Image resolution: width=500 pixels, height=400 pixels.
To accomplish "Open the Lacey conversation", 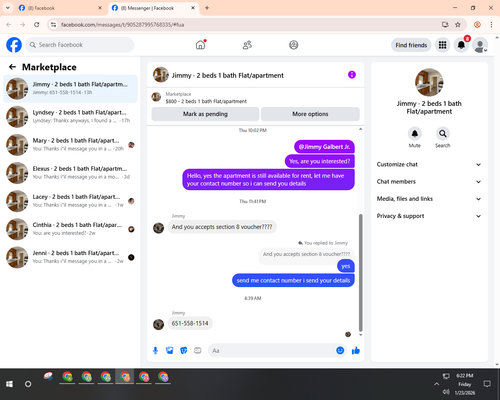I will (x=70, y=201).
